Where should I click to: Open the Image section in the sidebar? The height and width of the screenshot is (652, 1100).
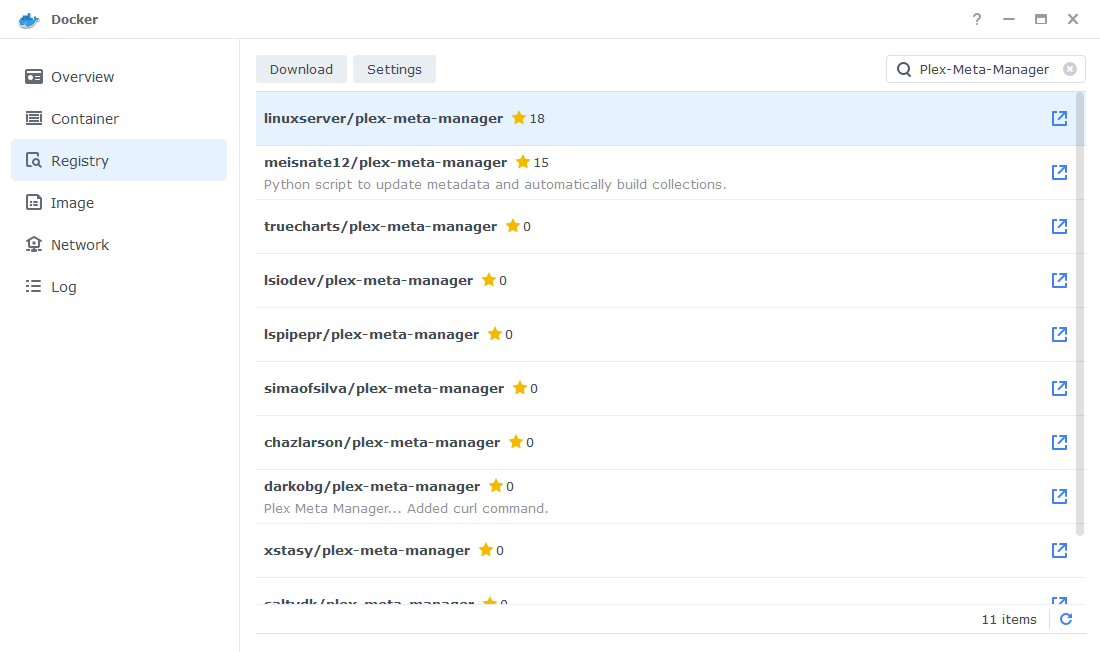click(119, 203)
